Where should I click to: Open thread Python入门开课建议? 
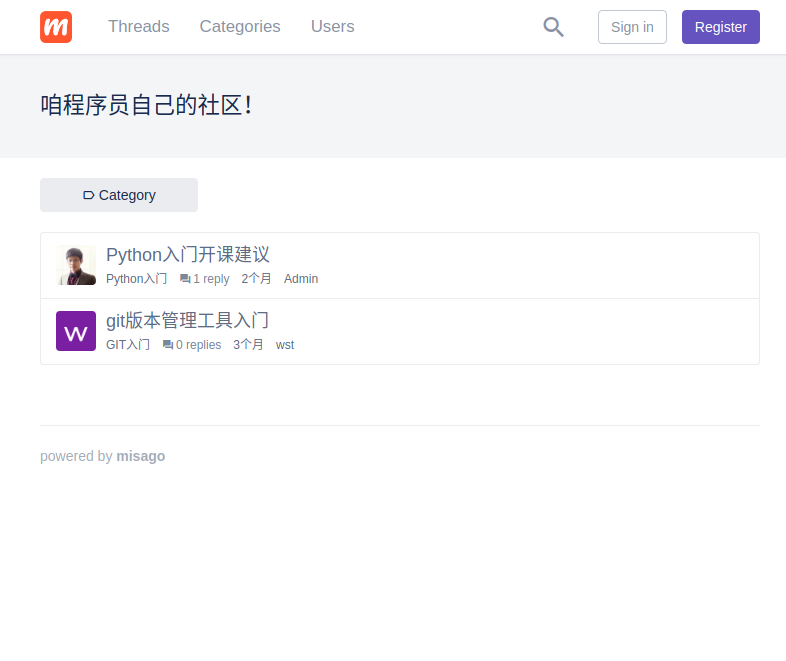click(x=187, y=255)
